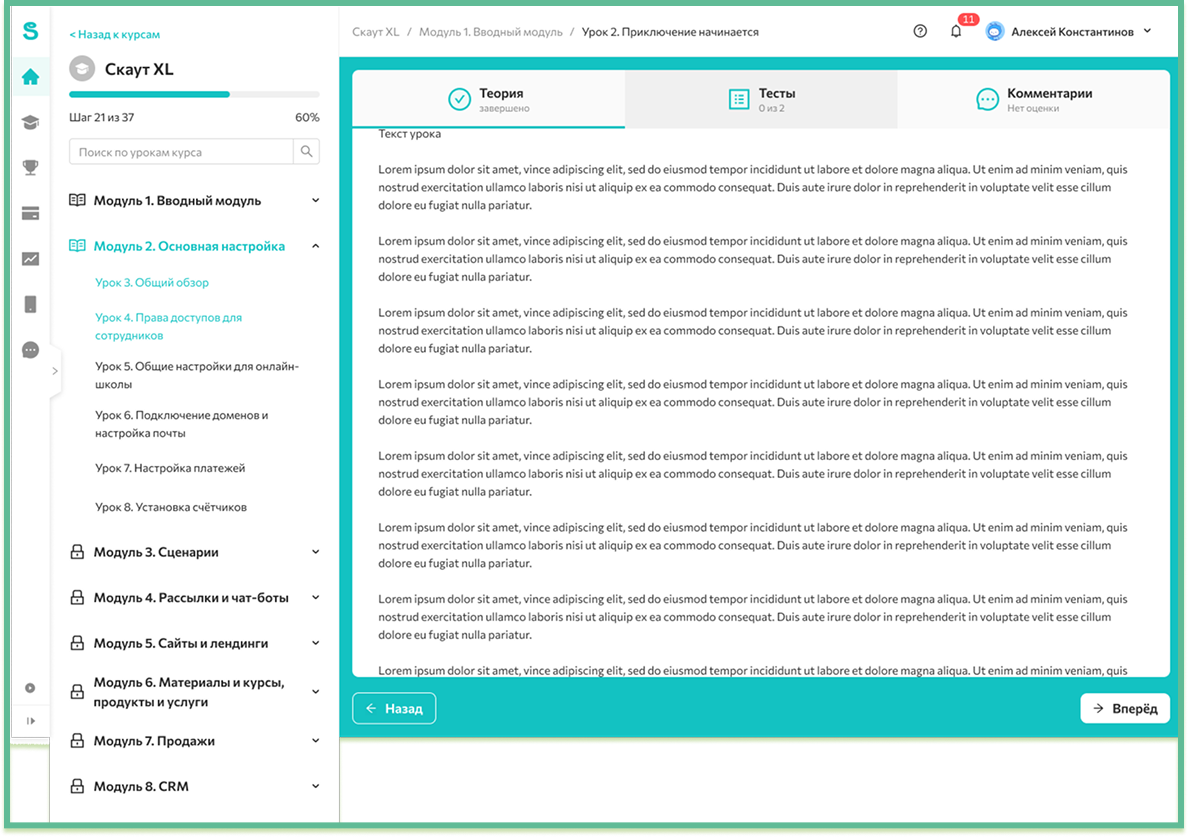This screenshot has height=837, width=1188.
Task: Click the notification bell icon
Action: pyautogui.click(x=956, y=32)
